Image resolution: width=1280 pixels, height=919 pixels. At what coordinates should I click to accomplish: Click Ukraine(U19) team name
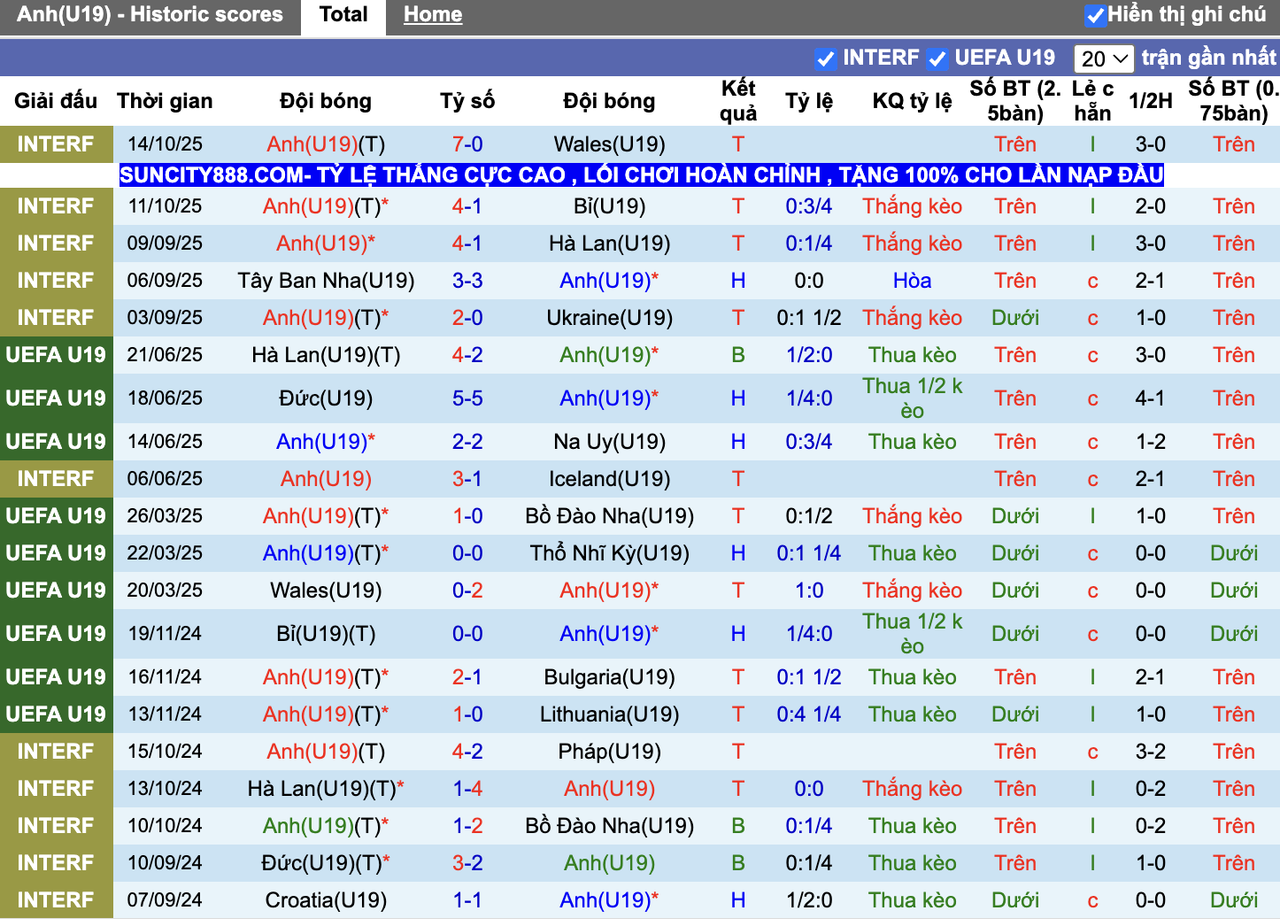pos(609,318)
